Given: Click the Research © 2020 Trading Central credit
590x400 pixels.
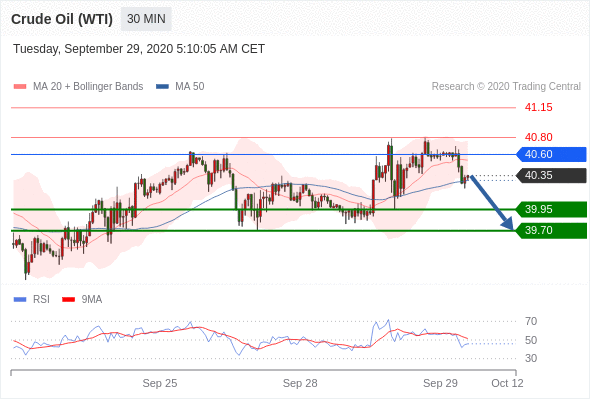Looking at the screenshot, I should coord(506,87).
